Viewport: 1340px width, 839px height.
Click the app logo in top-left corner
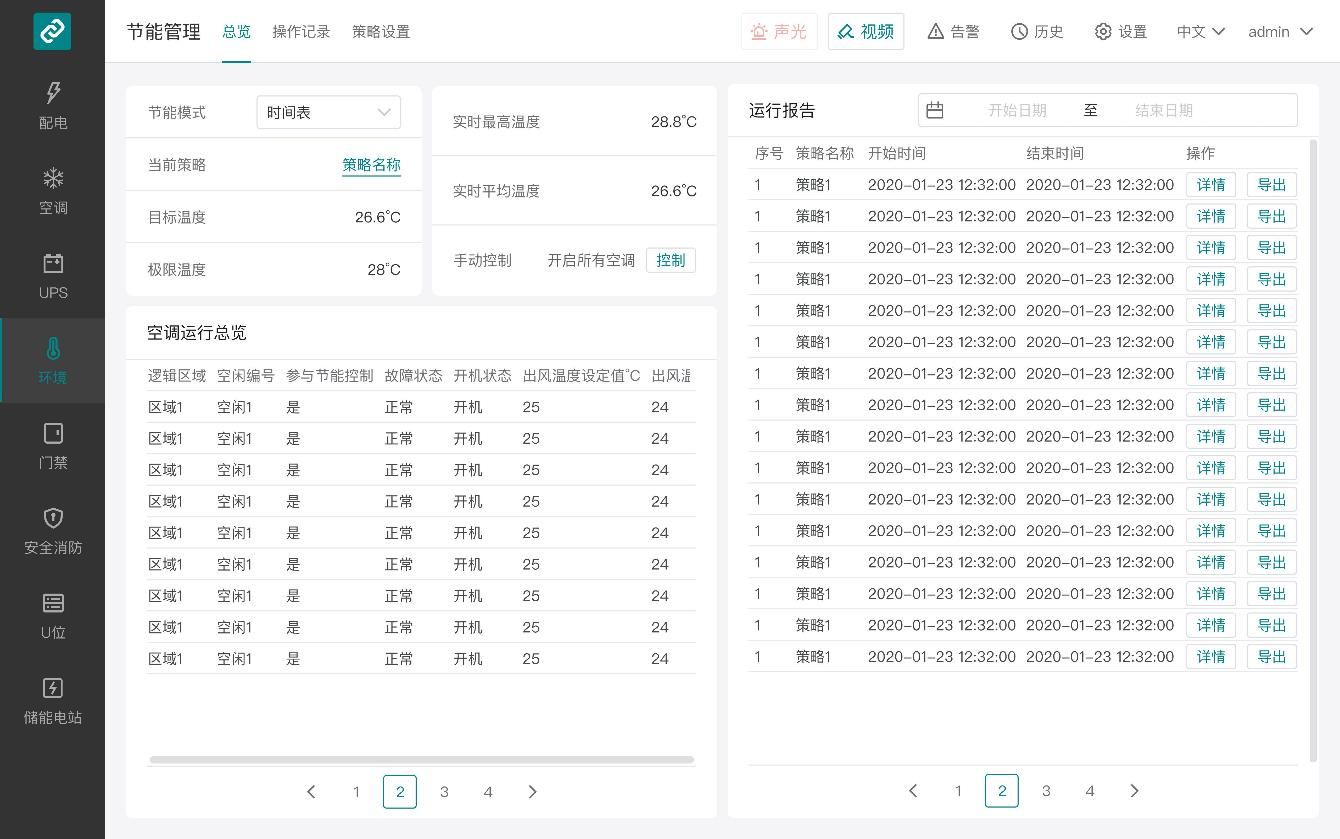[x=52, y=31]
